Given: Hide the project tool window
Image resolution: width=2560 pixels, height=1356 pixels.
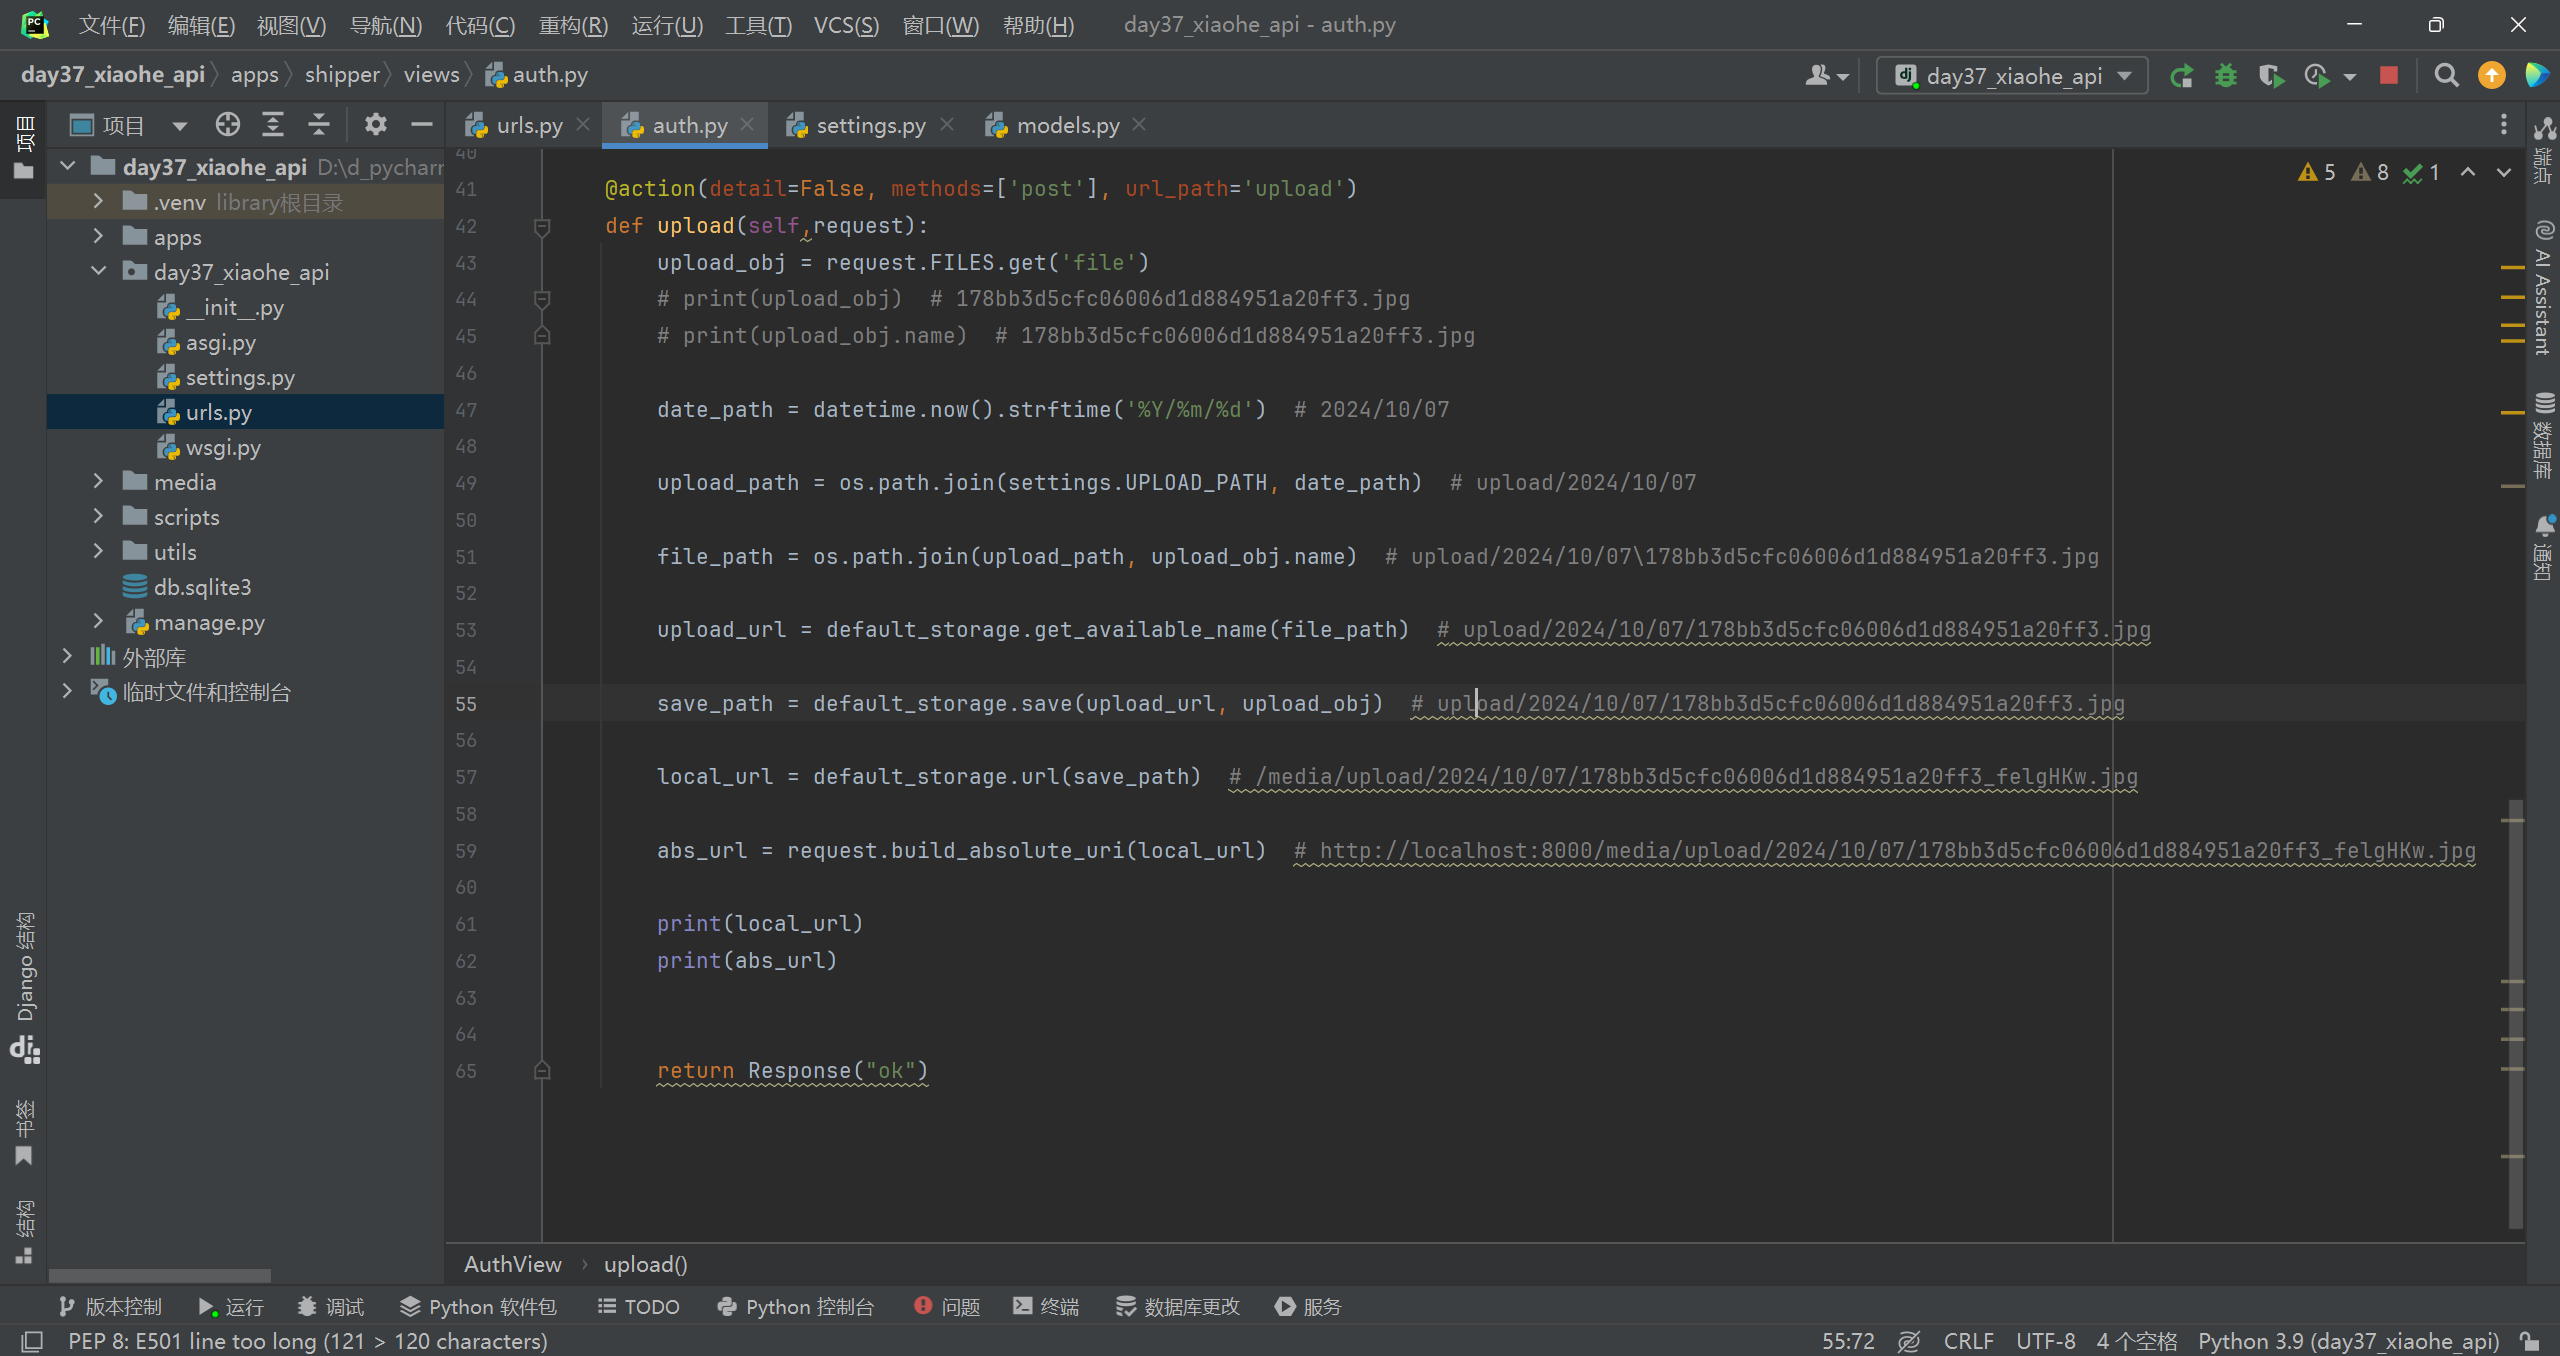Looking at the screenshot, I should [x=422, y=125].
